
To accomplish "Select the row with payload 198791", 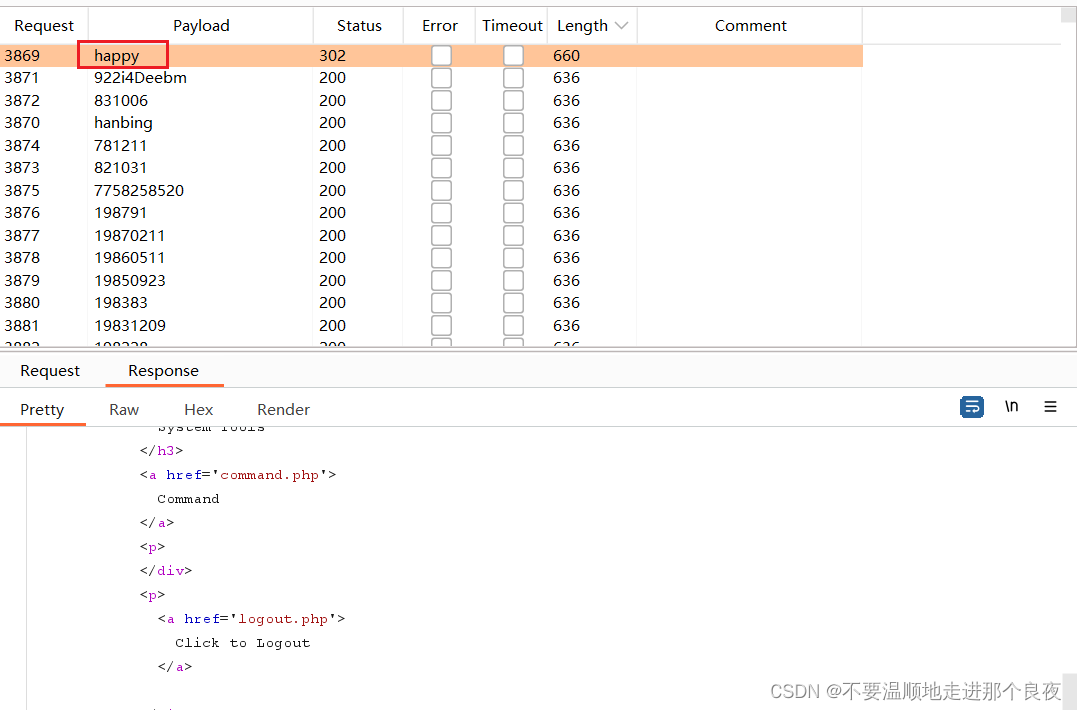I will [431, 213].
